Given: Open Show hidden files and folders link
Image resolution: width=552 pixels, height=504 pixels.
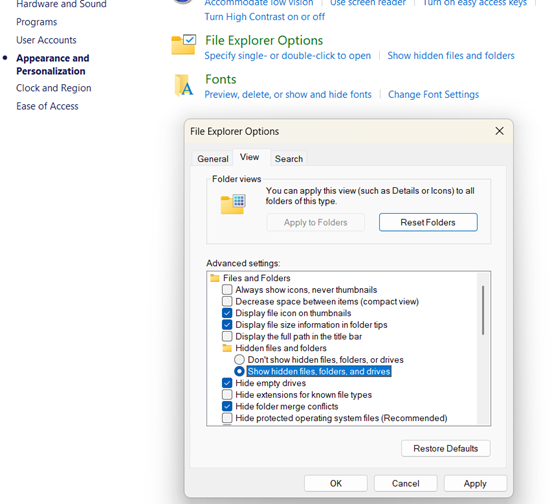Looking at the screenshot, I should [x=451, y=56].
